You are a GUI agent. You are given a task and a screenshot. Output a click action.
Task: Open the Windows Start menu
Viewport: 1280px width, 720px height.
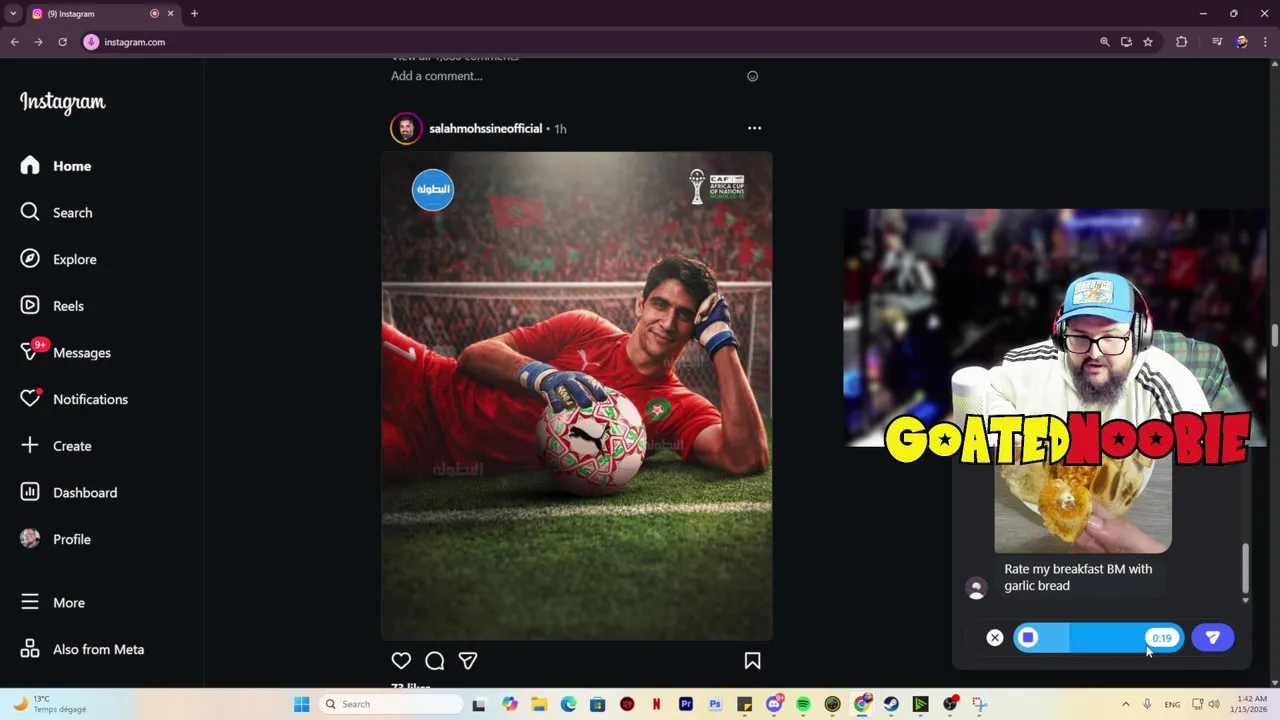(x=301, y=704)
